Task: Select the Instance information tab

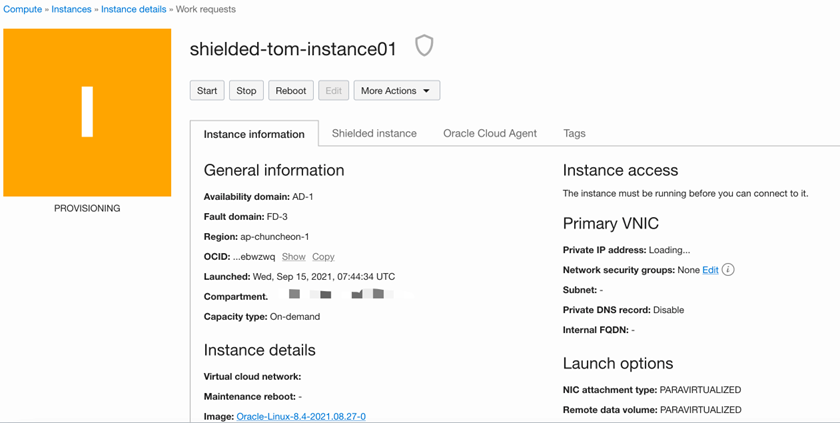Action: pyautogui.click(x=254, y=134)
